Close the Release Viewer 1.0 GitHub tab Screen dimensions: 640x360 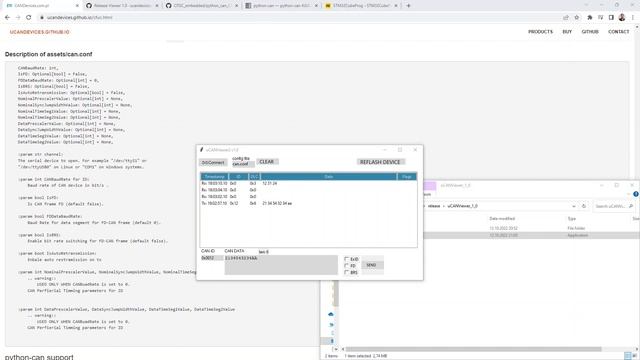[157, 6]
